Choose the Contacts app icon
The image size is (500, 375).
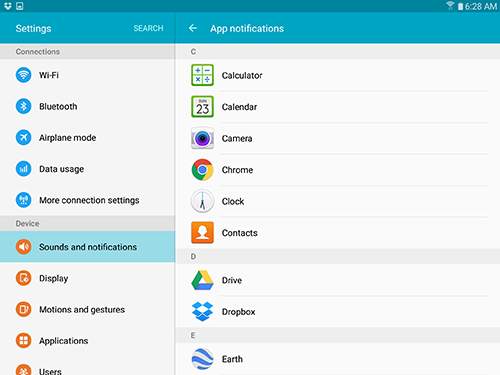tap(202, 233)
